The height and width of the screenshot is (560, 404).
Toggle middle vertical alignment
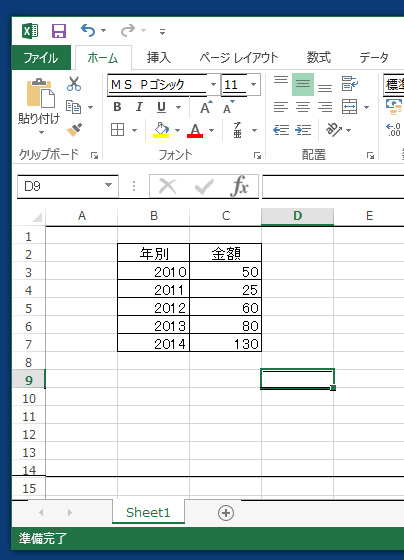point(303,84)
